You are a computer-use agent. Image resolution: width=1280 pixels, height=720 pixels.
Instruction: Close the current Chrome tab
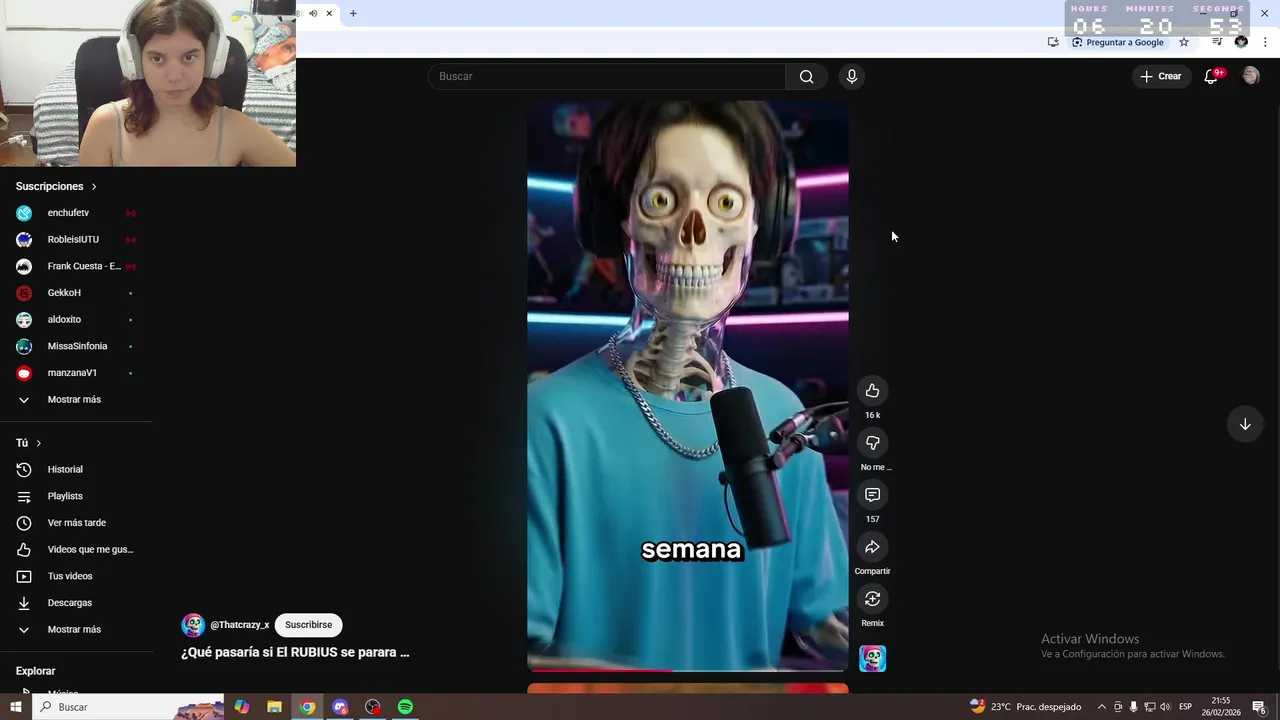click(329, 13)
